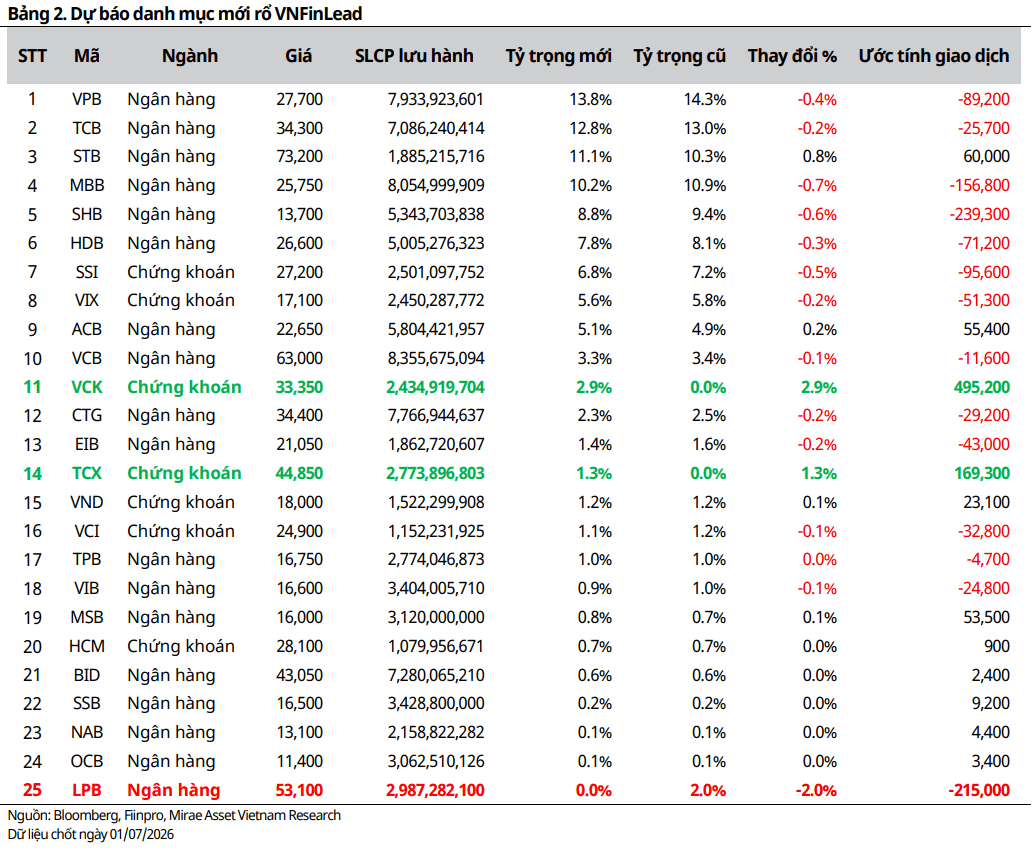1036x852 pixels.
Task: Click the Ước tính giao dịch header
Action: coord(934,56)
